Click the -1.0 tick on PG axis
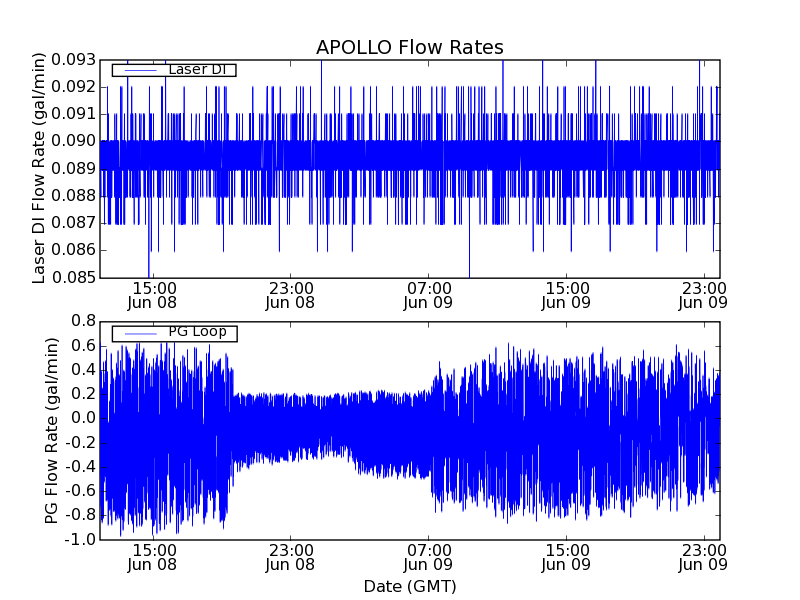This screenshot has height=600, width=800. [80, 540]
